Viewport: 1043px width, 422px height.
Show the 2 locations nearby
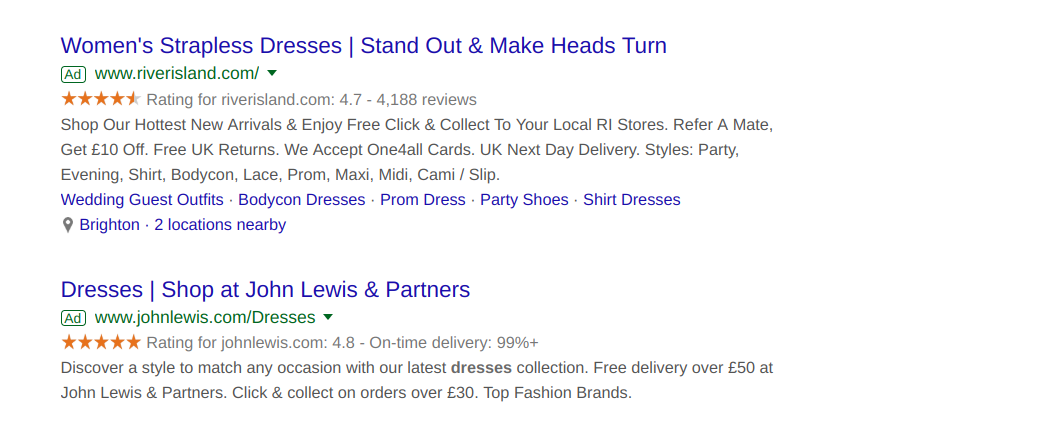point(220,225)
